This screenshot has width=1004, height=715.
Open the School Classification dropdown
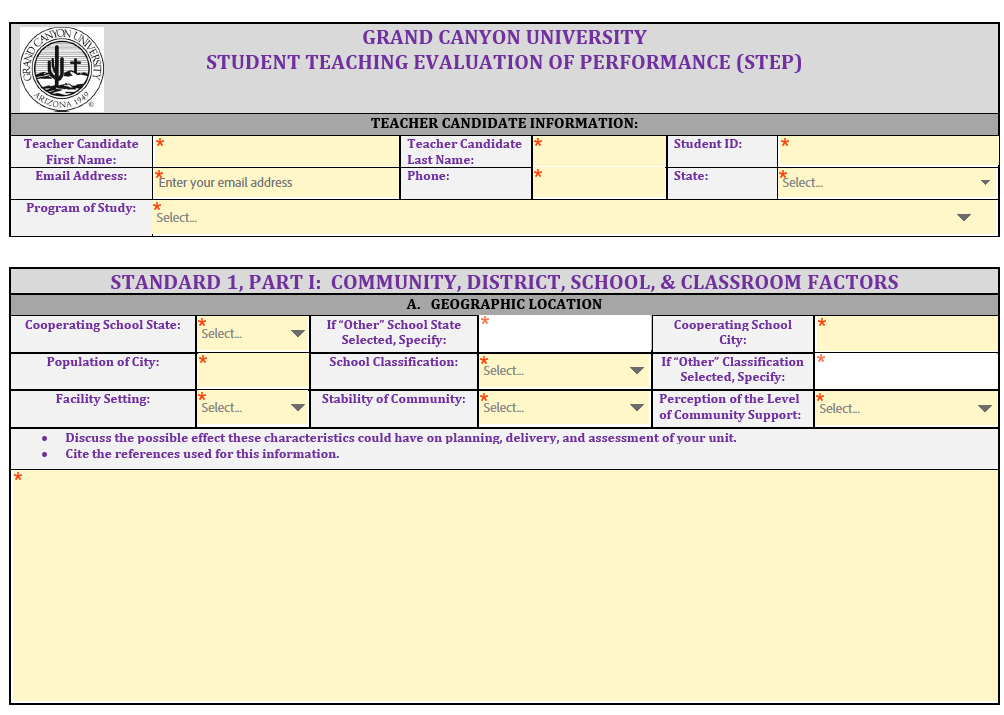[565, 371]
